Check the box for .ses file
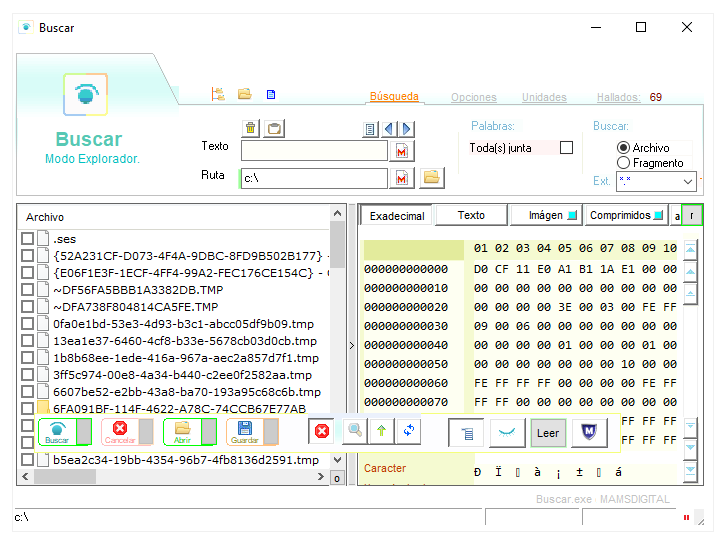 28,239
